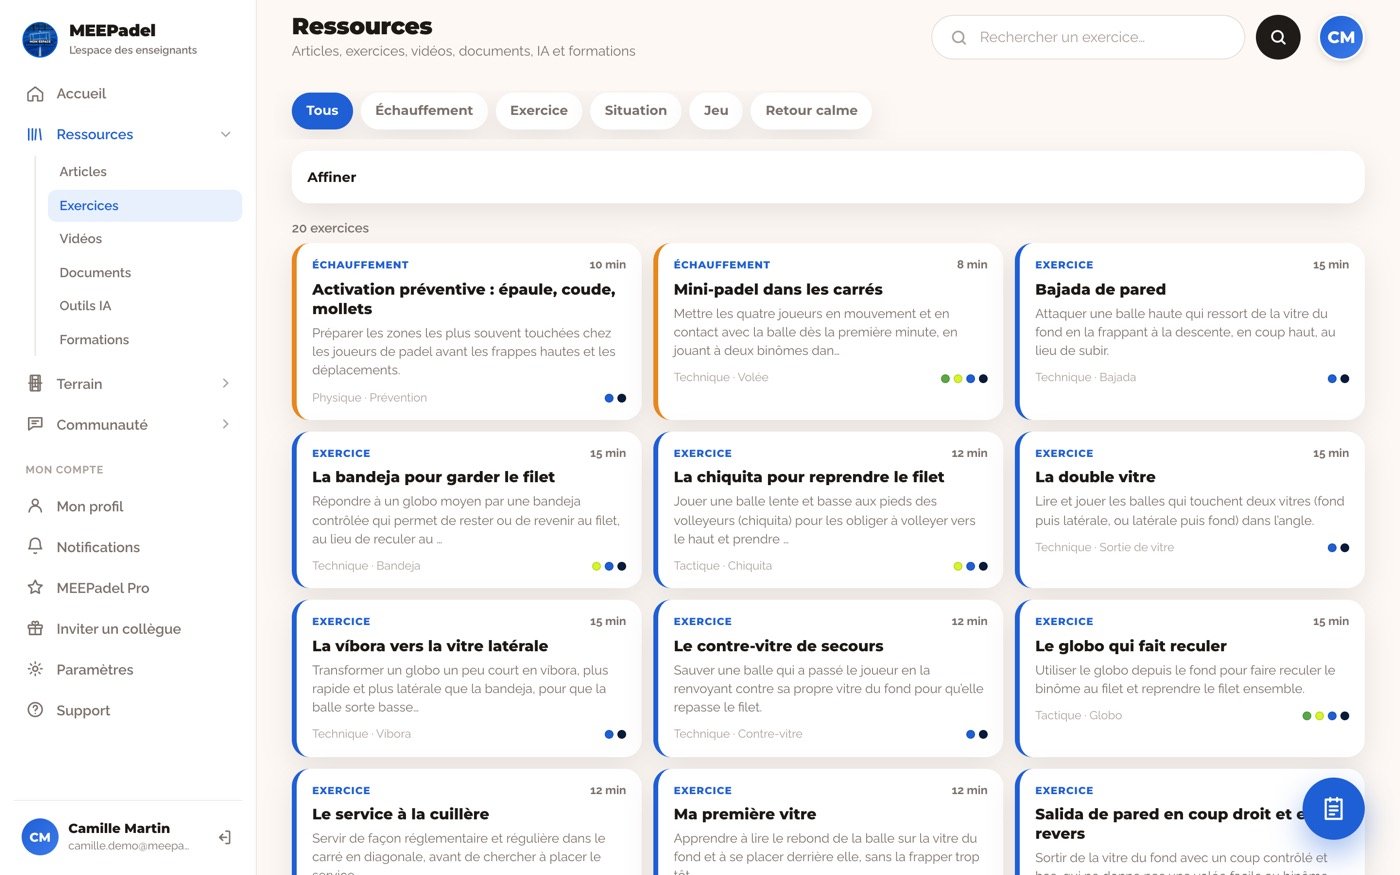Open Accueil via the home icon
The width and height of the screenshot is (1400, 875).
(x=35, y=94)
